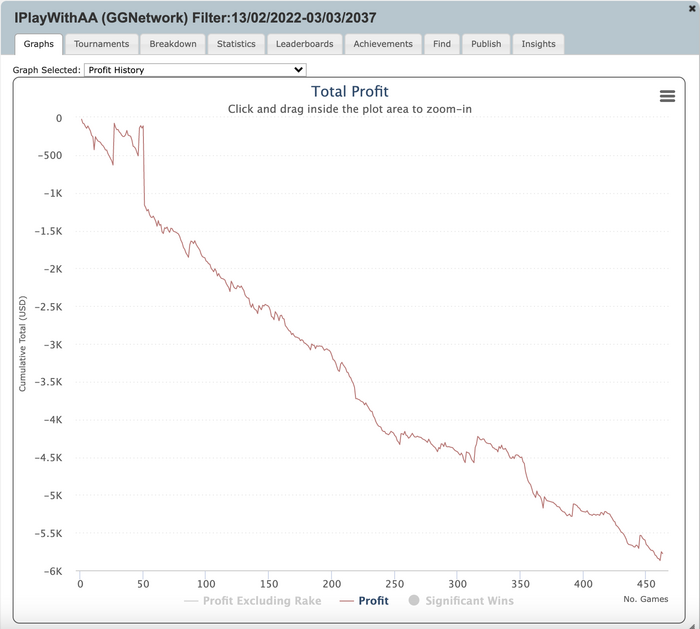Open the Publish tab
This screenshot has width=700, height=629.
[x=486, y=44]
